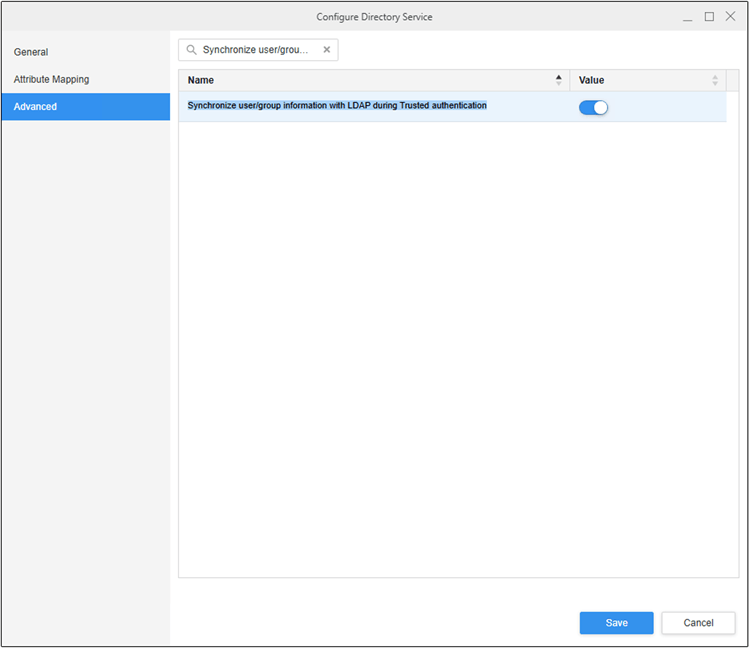The width and height of the screenshot is (750, 648).
Task: Clear the search text with the X icon
Action: (326, 50)
